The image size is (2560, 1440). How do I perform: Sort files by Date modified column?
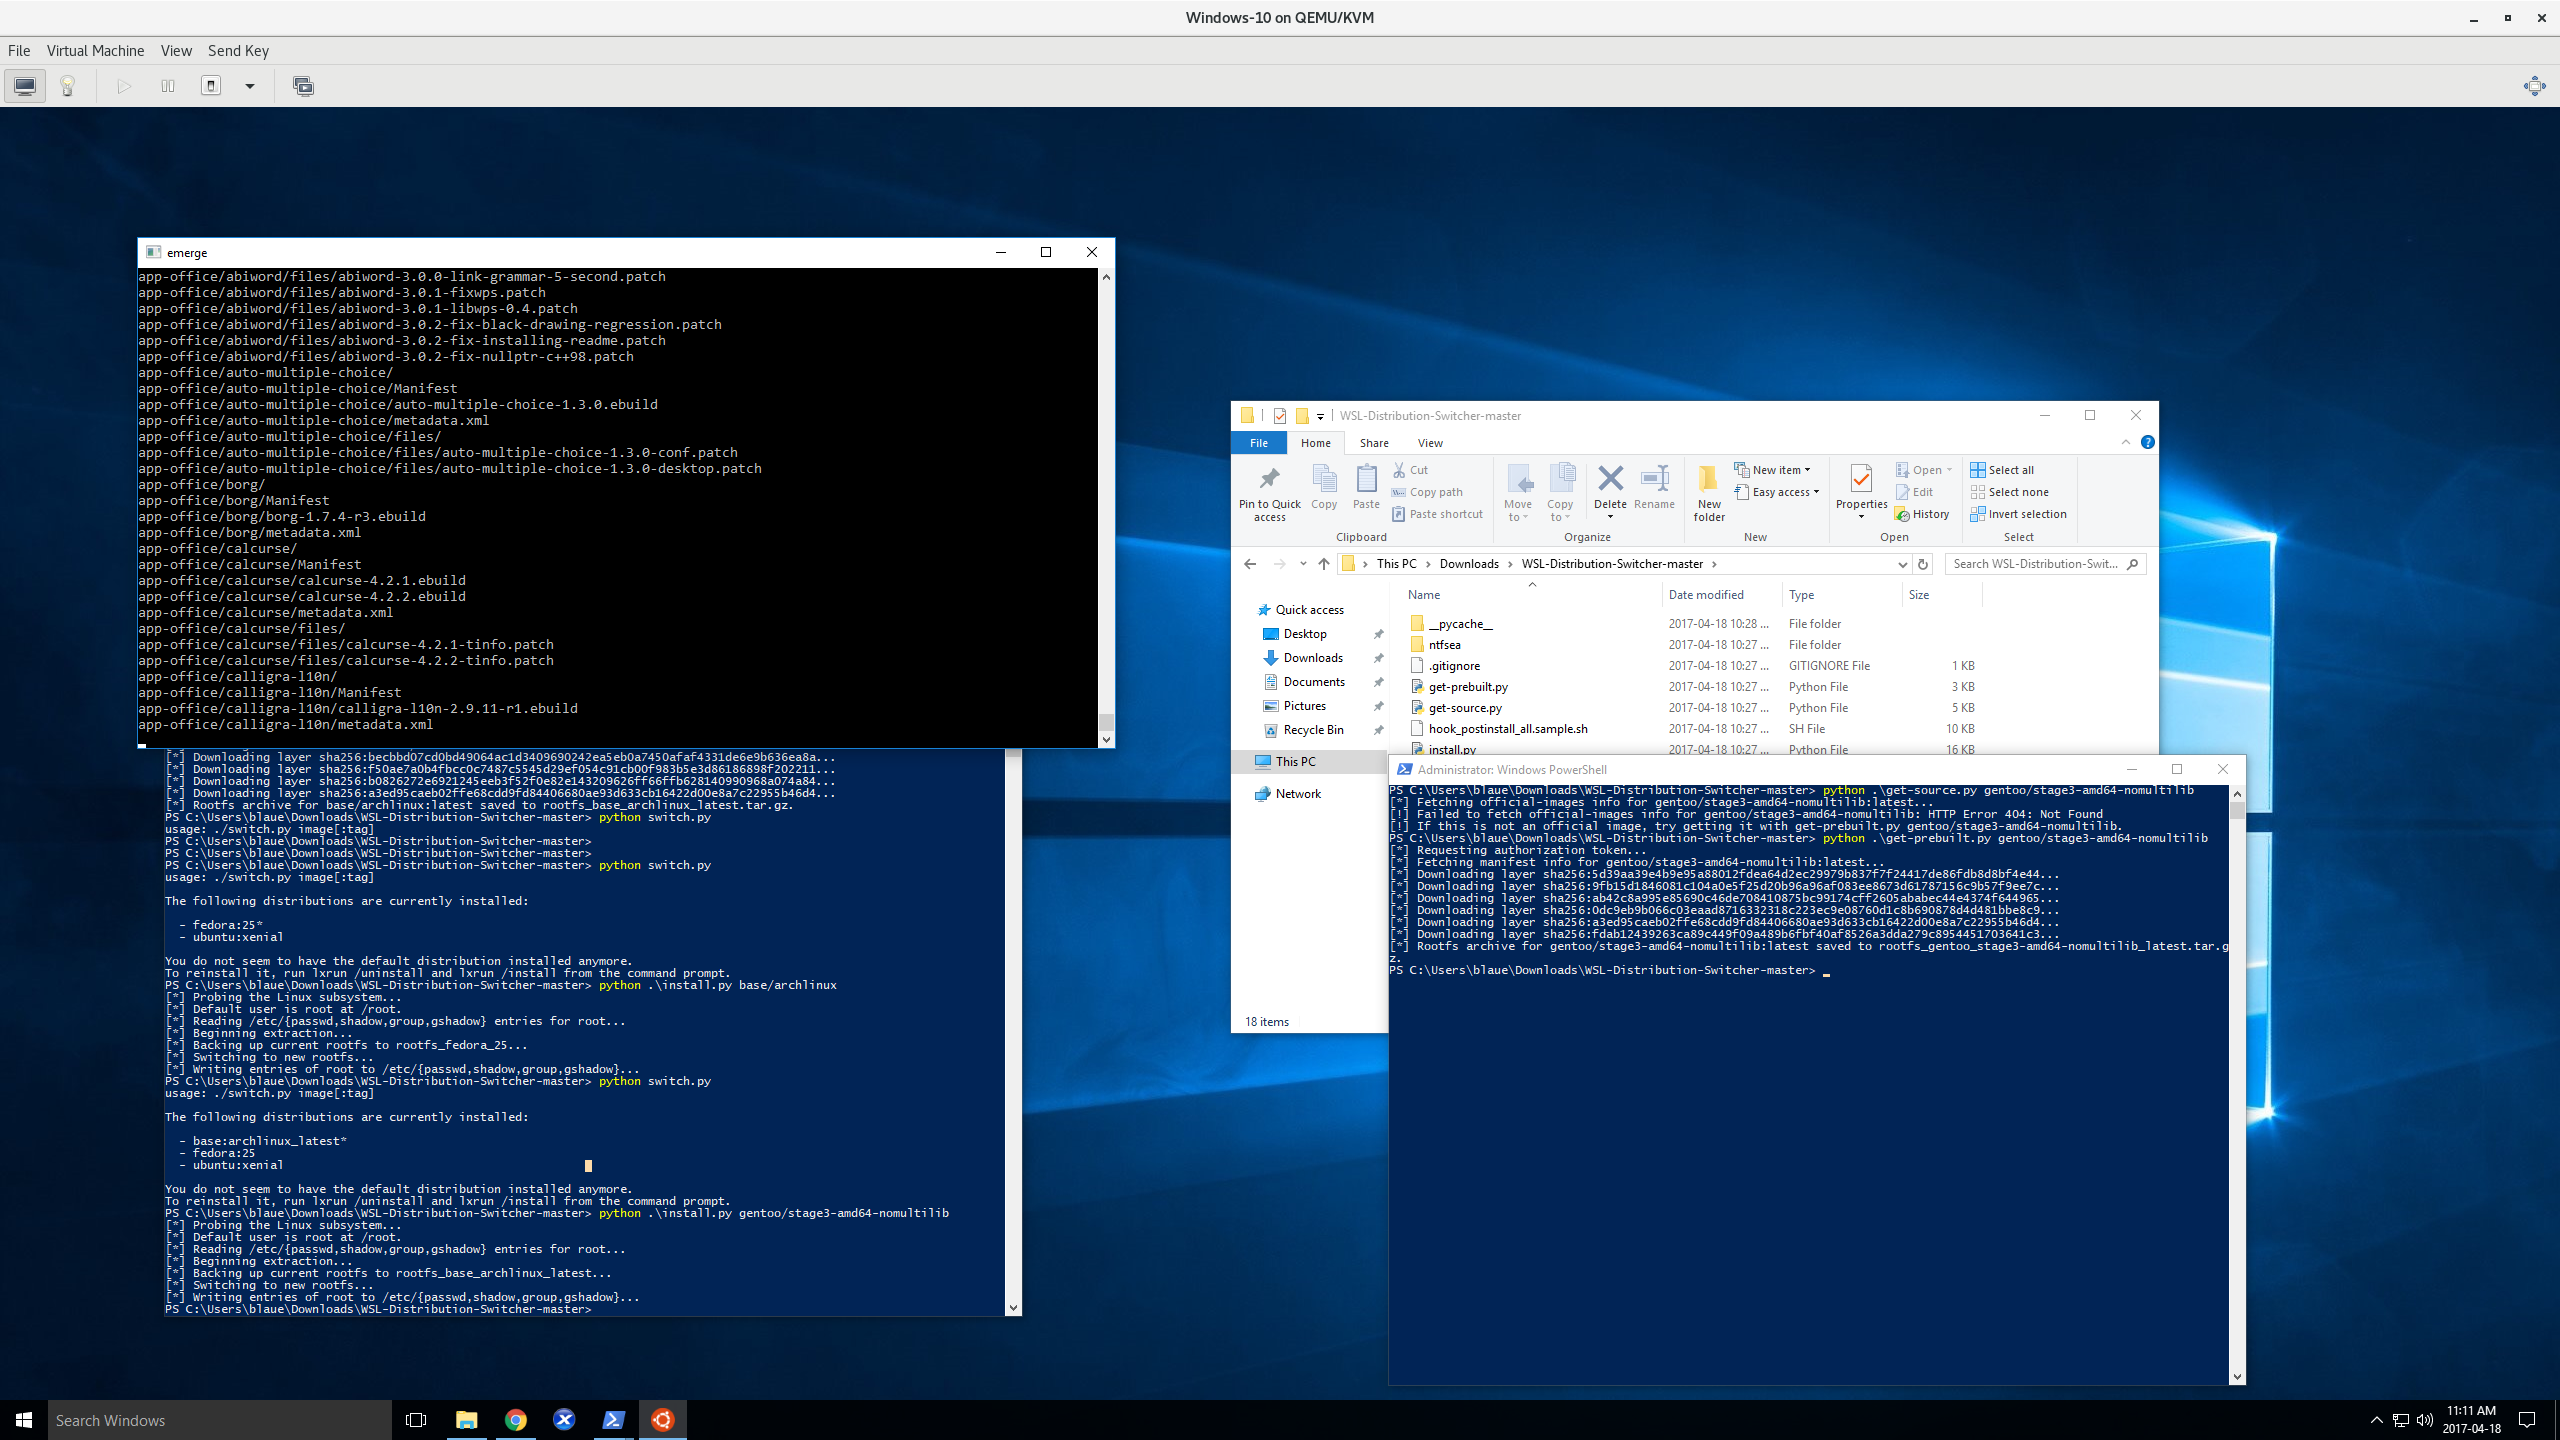[1706, 595]
